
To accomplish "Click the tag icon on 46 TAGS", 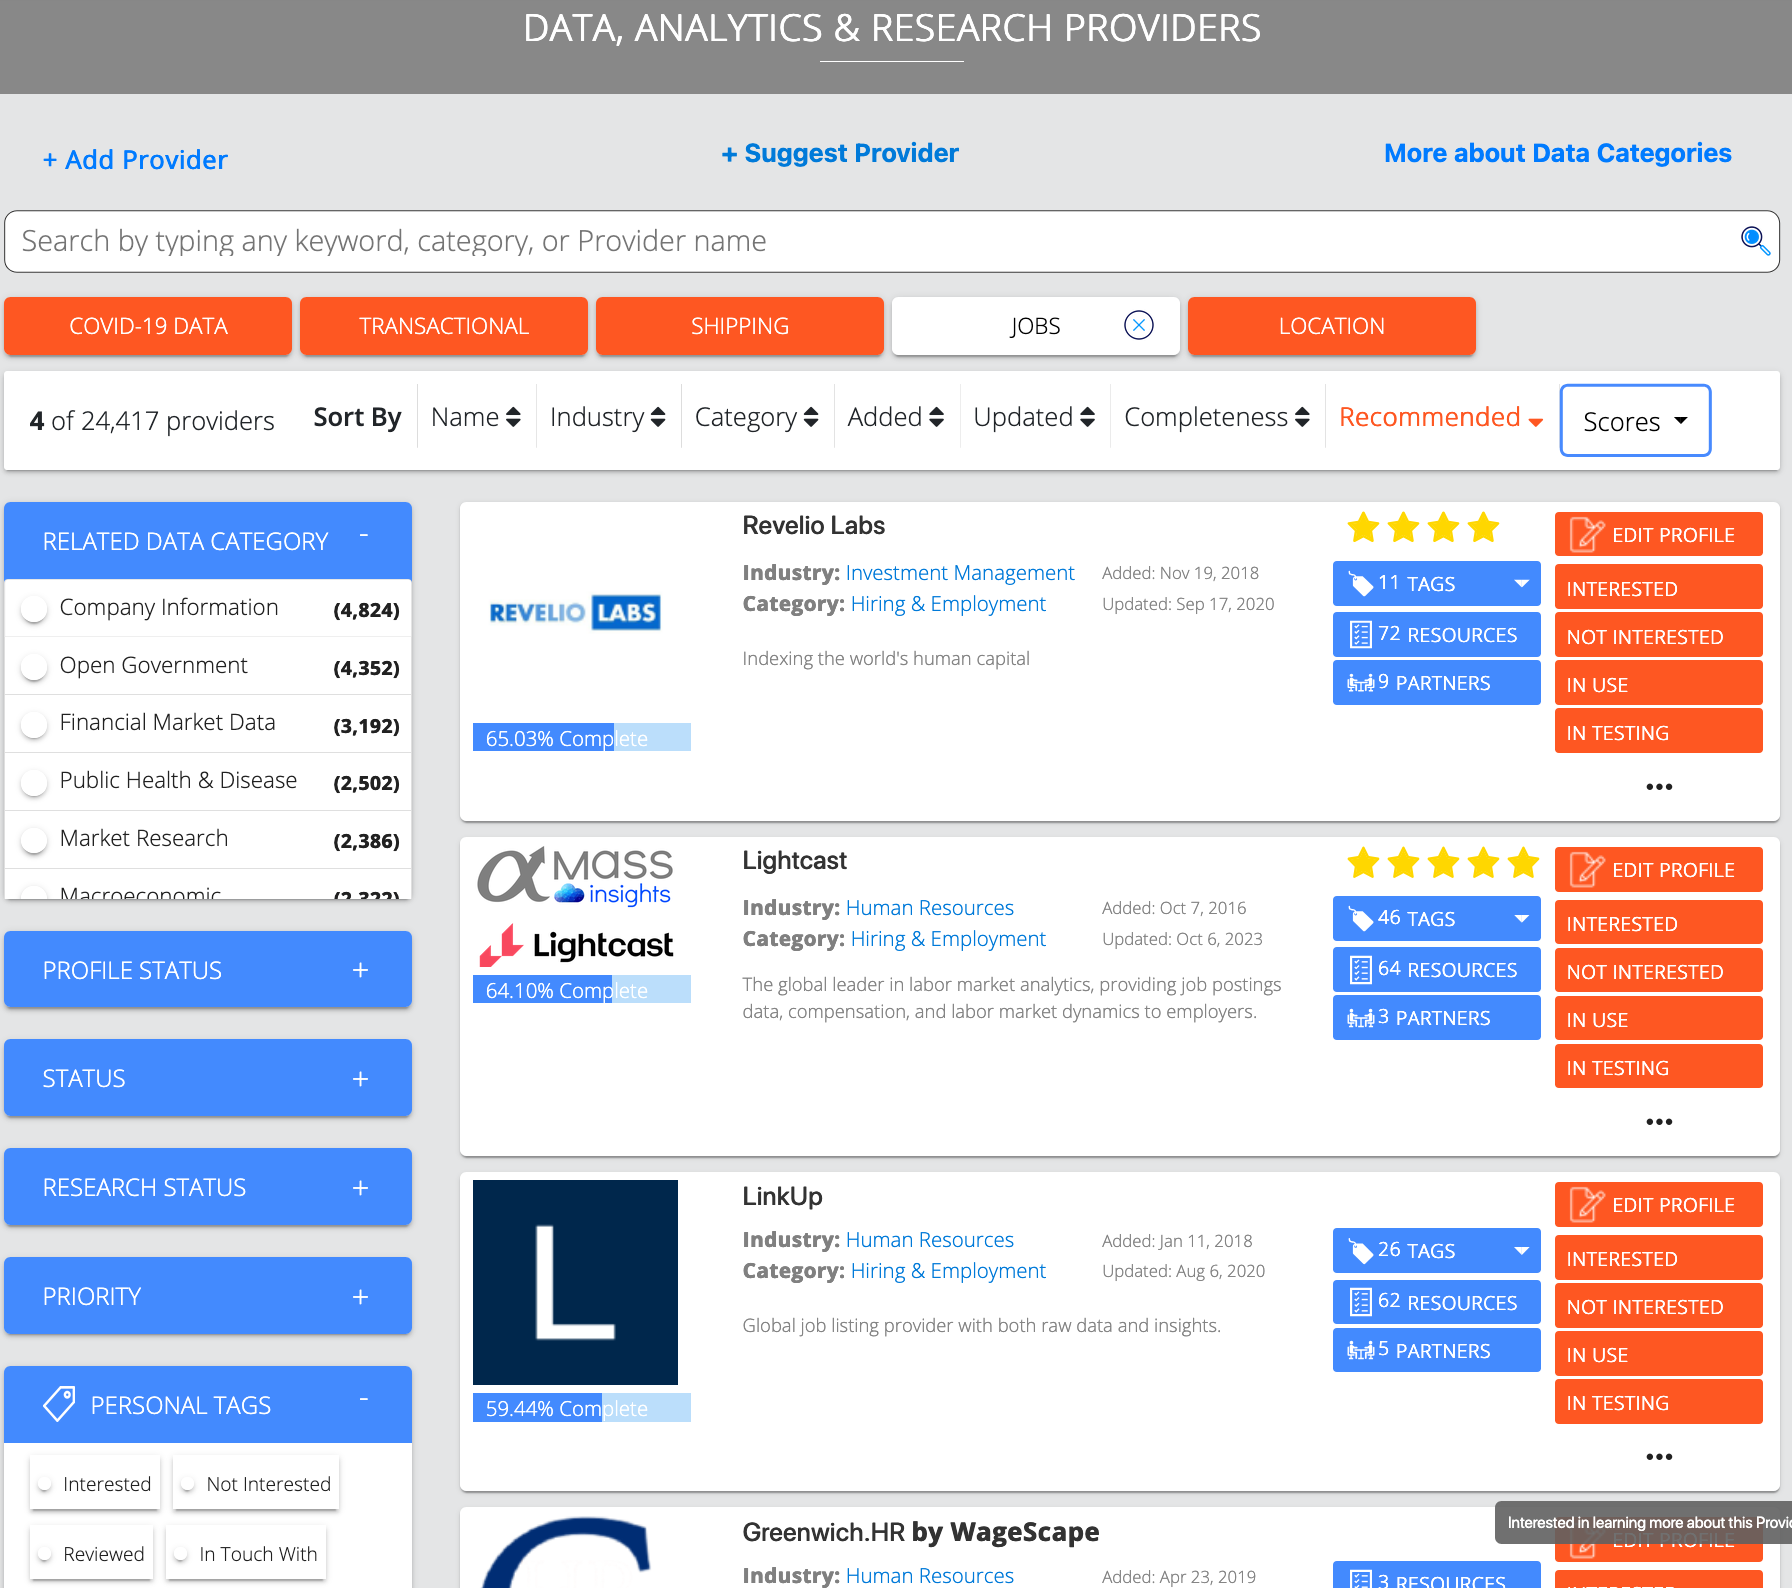I will coord(1360,918).
